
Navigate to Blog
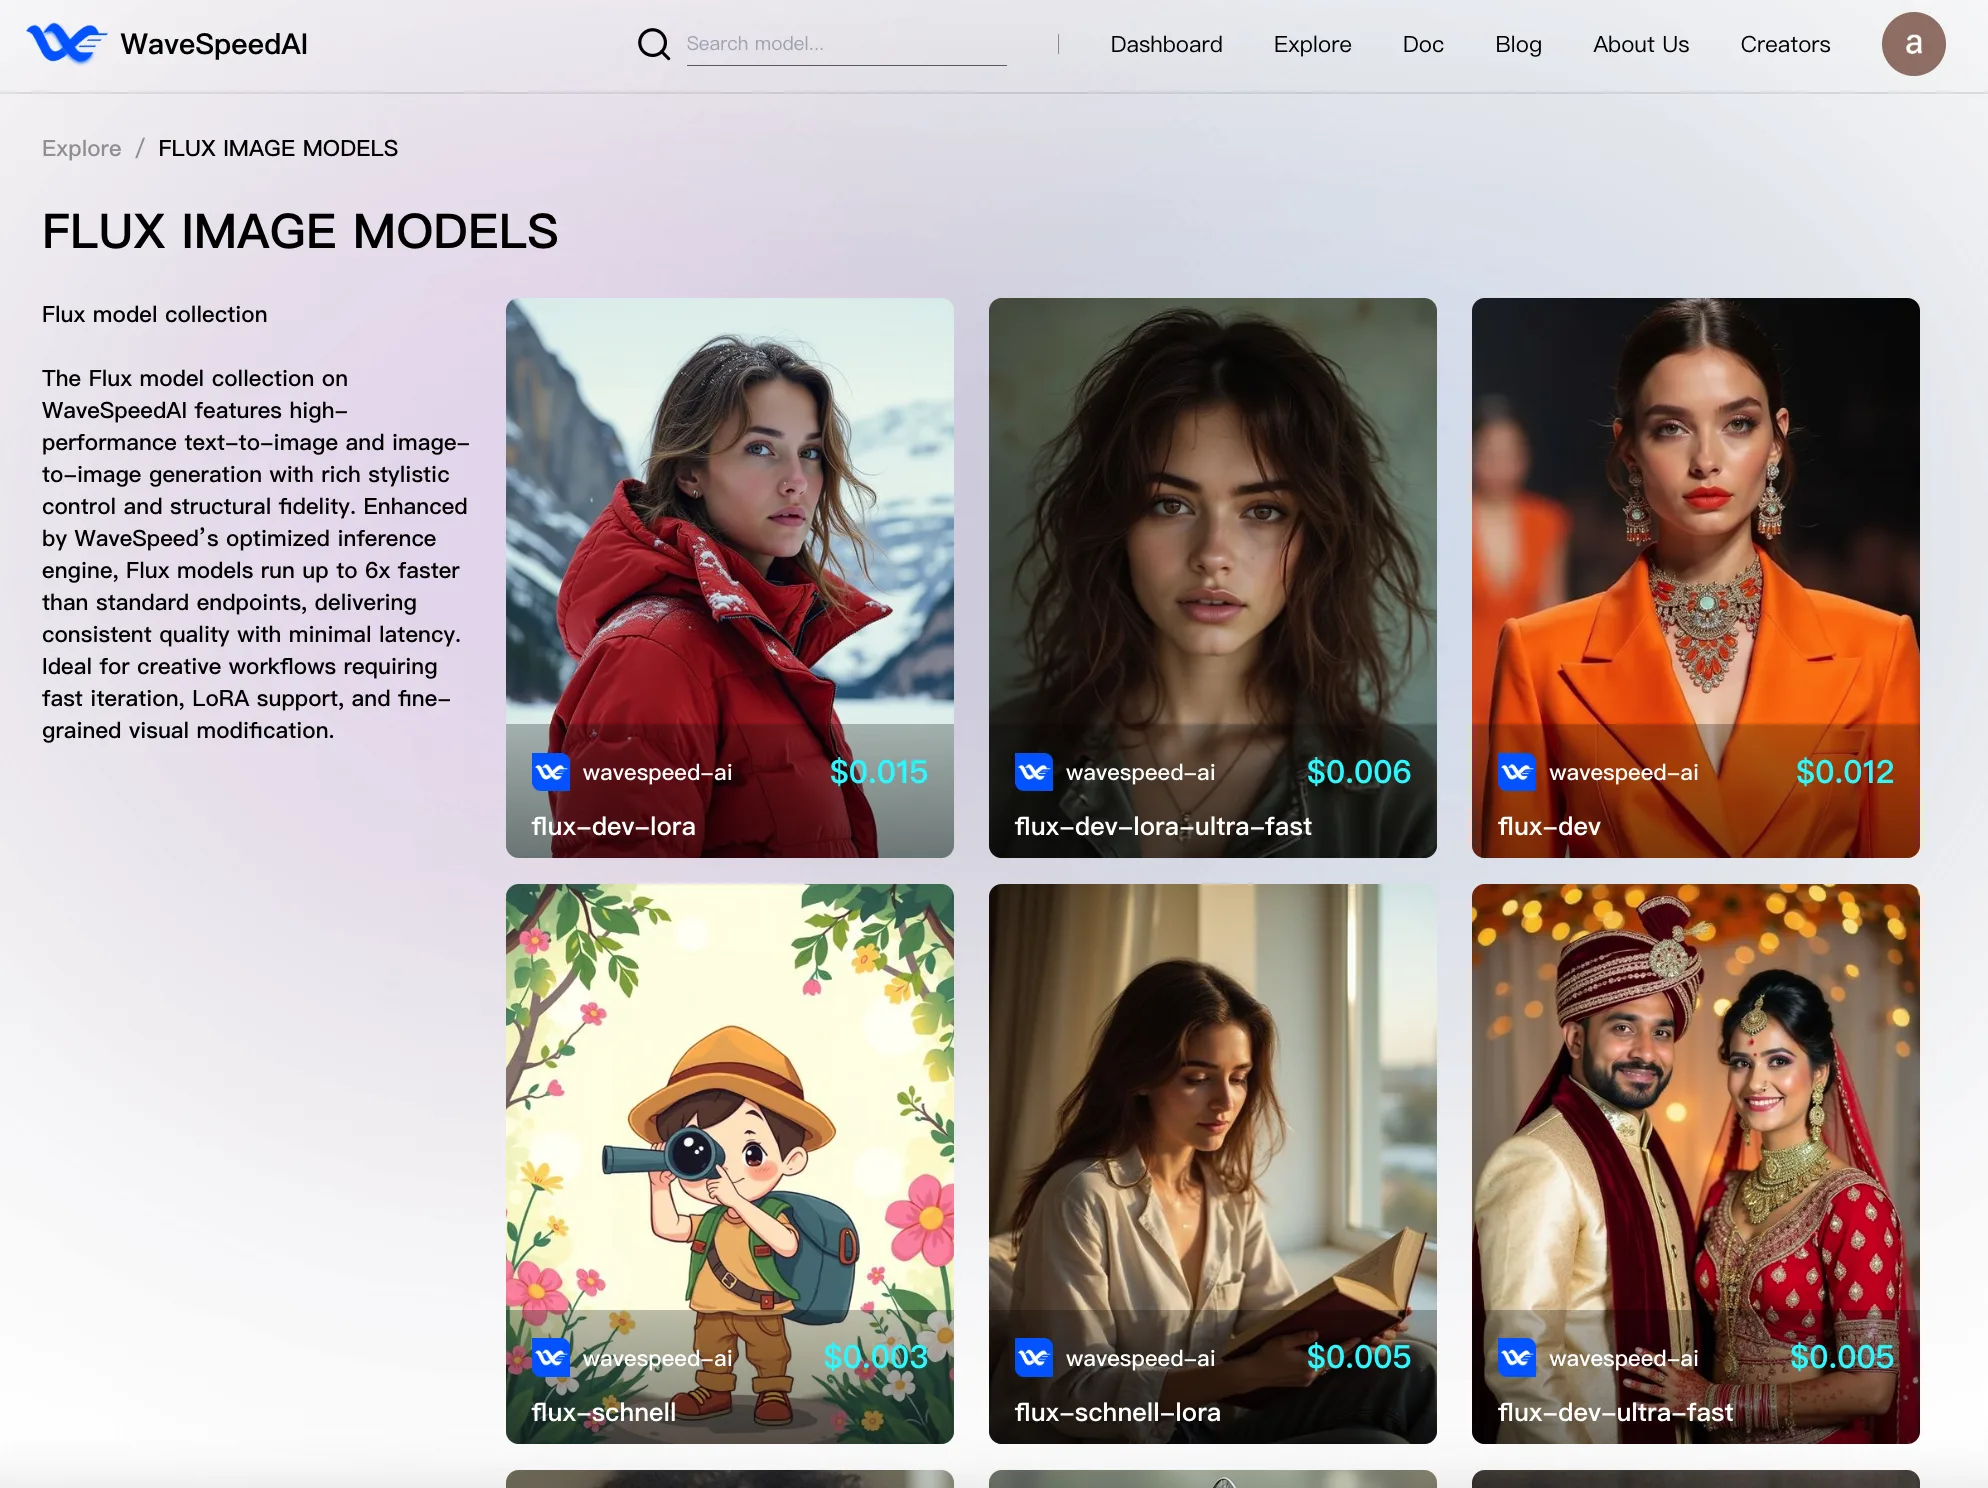1518,44
